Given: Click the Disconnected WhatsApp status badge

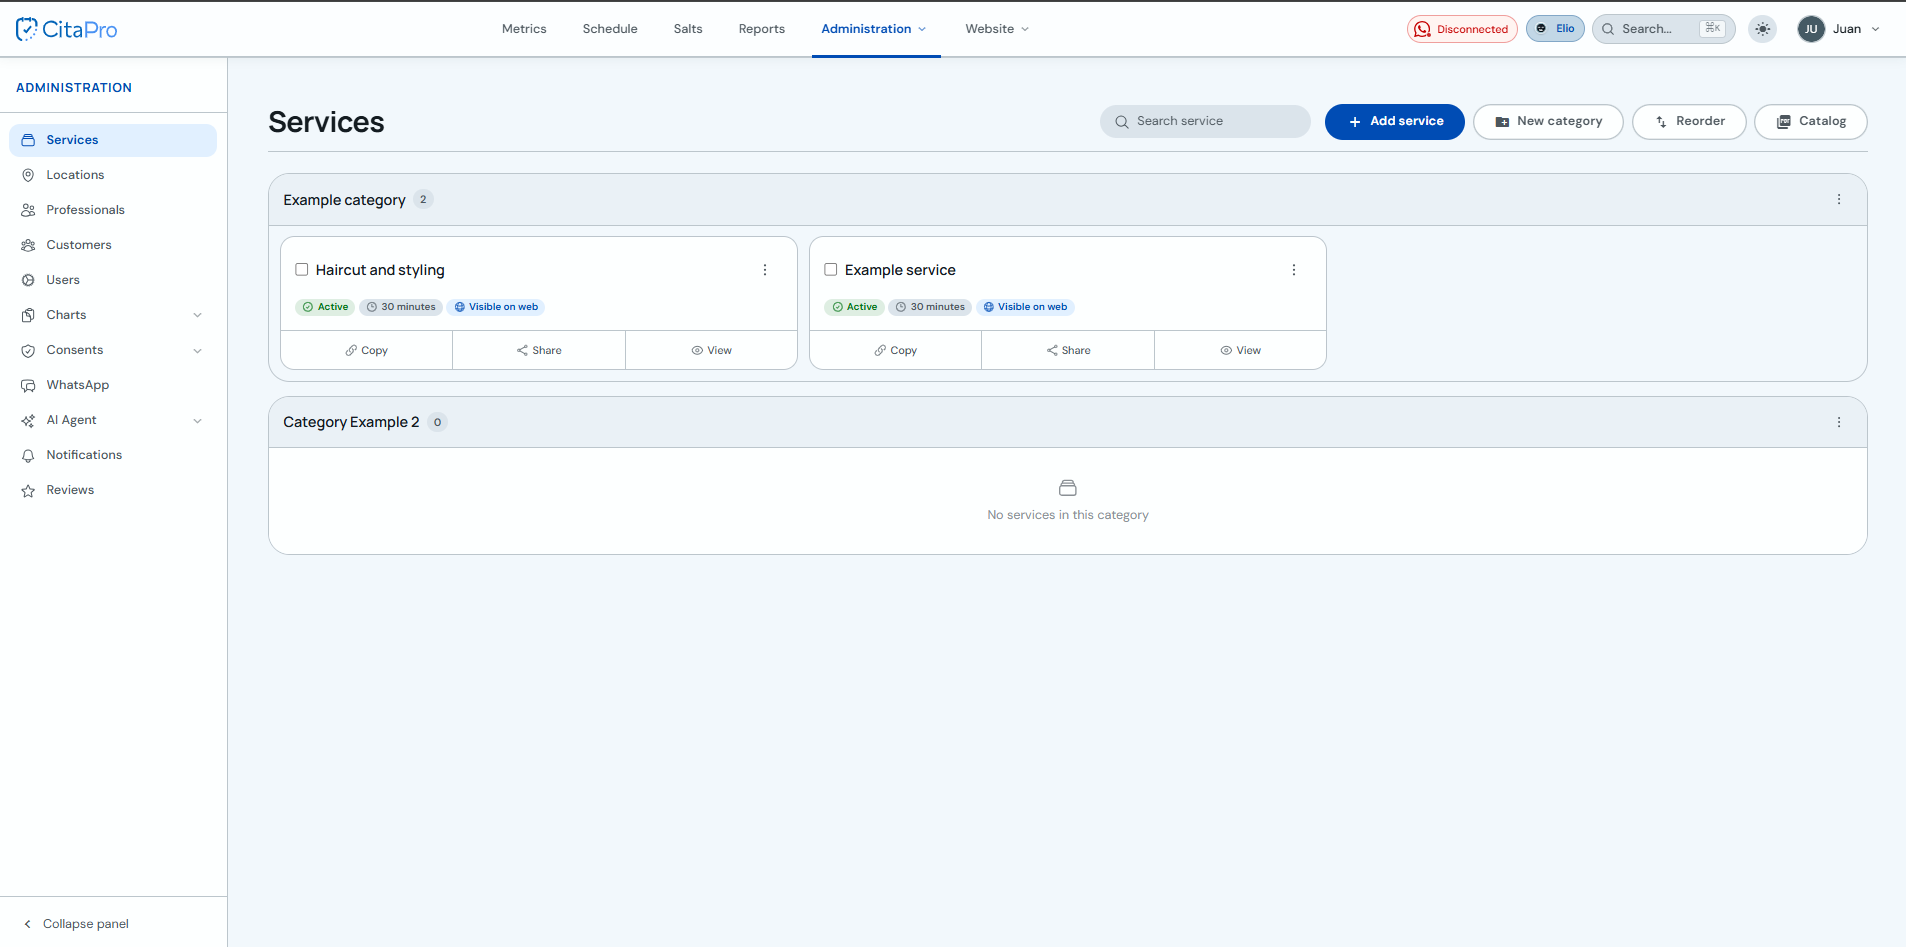Looking at the screenshot, I should pyautogui.click(x=1462, y=29).
